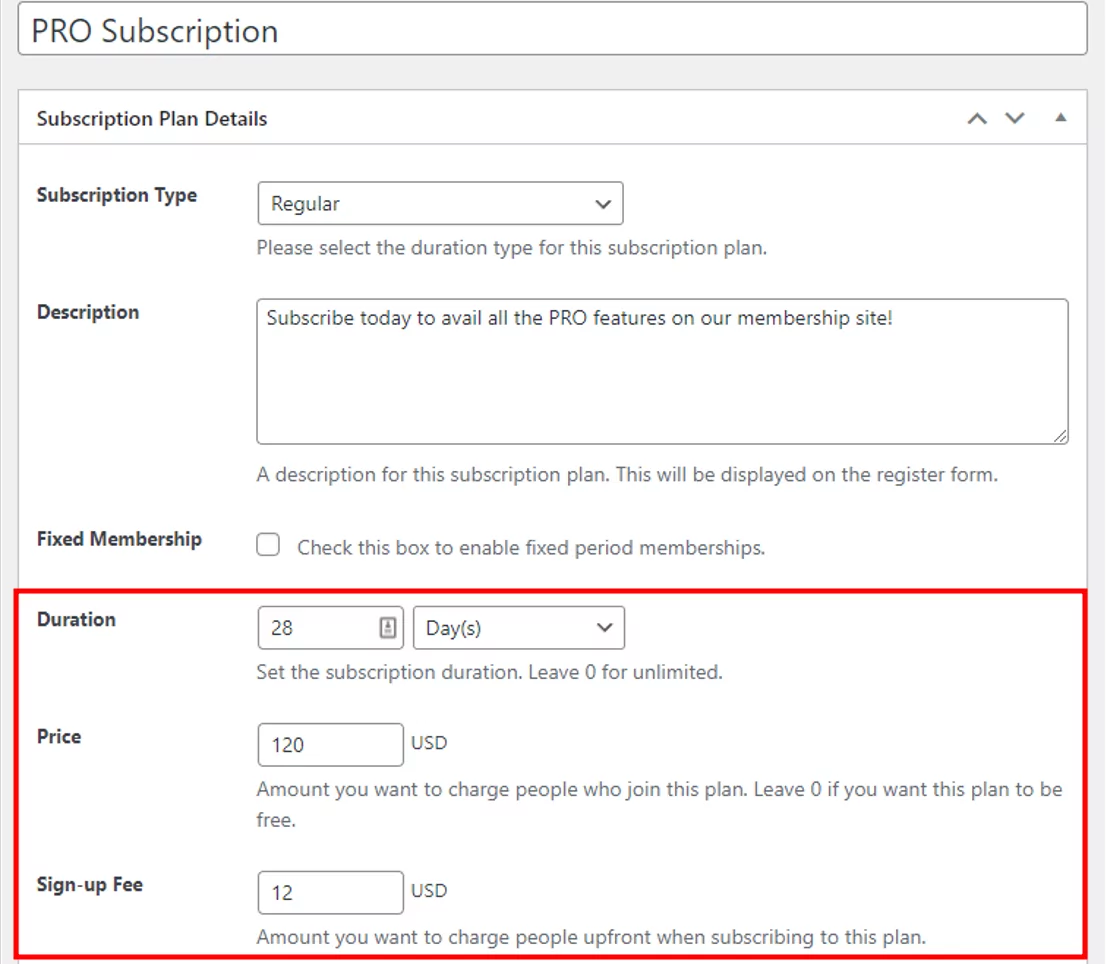Screen dimensions: 1106x964
Task: Click the Description label
Action: point(88,312)
